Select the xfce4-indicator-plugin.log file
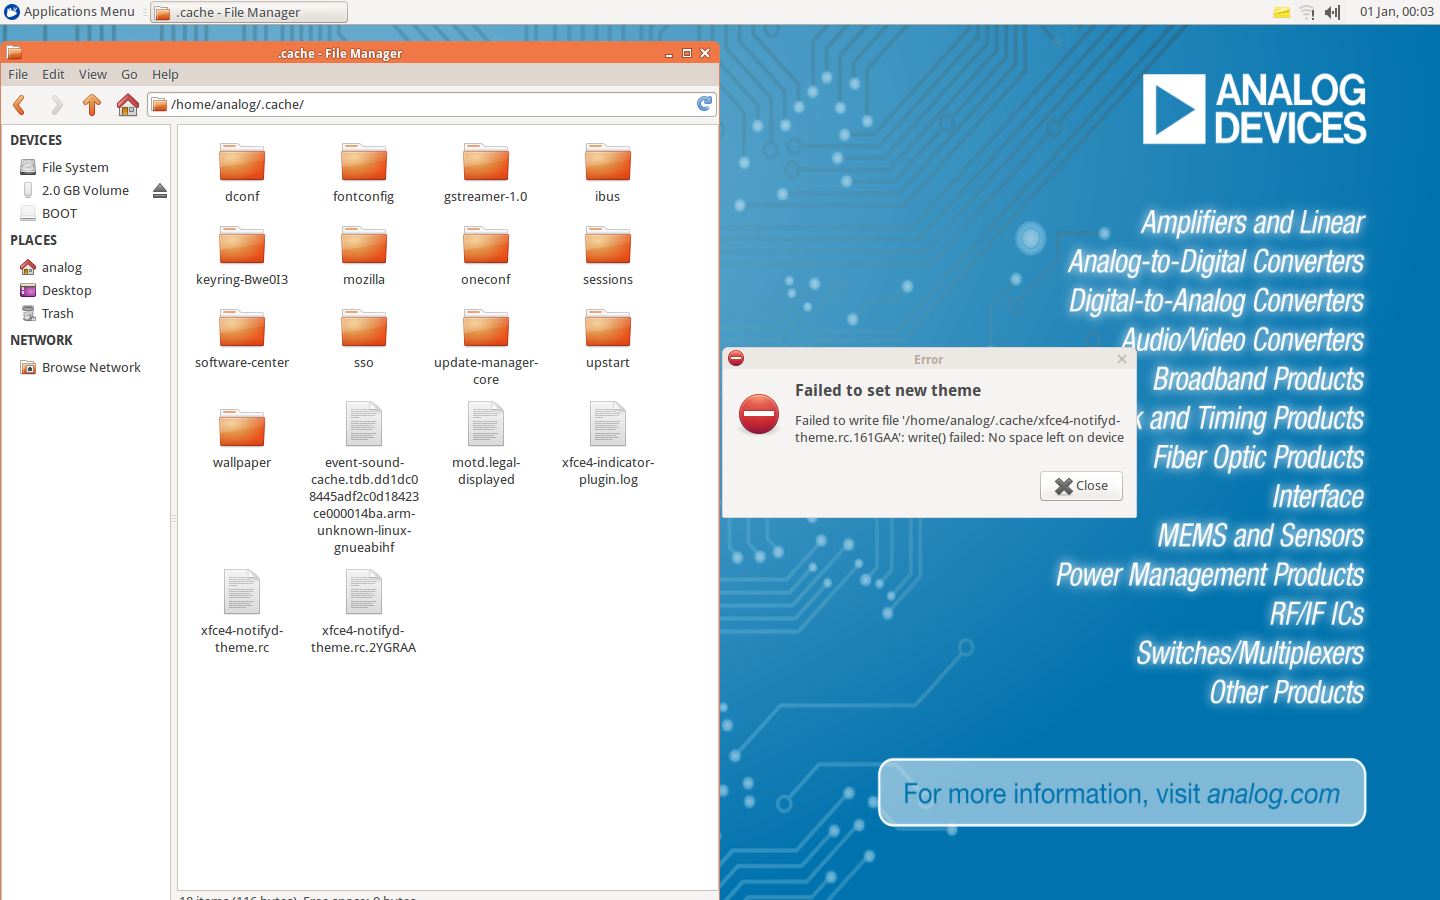1440x900 pixels. [608, 444]
